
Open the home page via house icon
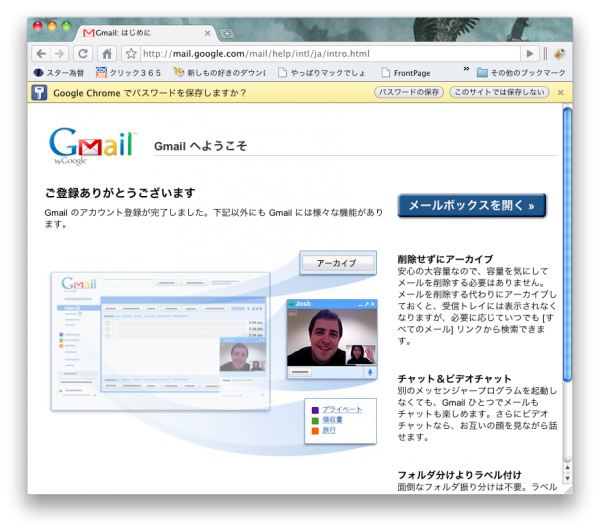[x=107, y=54]
